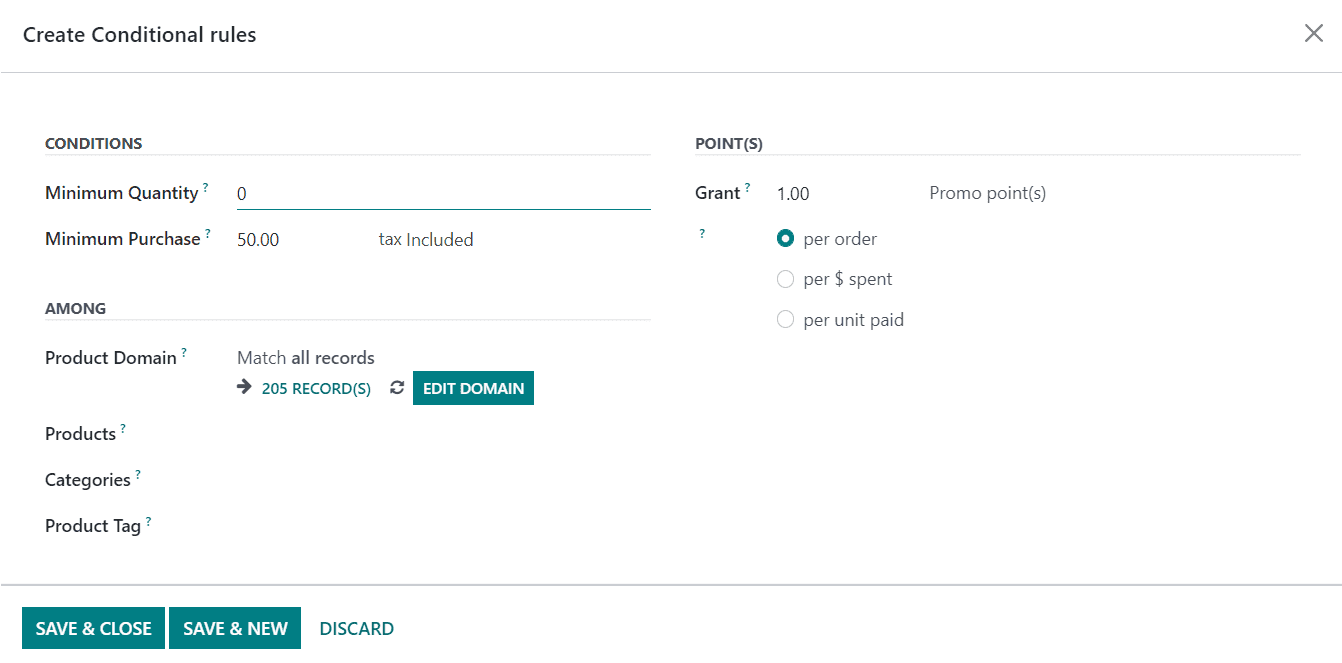This screenshot has width=1342, height=663.
Task: Click the Minimum Quantity input field
Action: pyautogui.click(x=443, y=194)
